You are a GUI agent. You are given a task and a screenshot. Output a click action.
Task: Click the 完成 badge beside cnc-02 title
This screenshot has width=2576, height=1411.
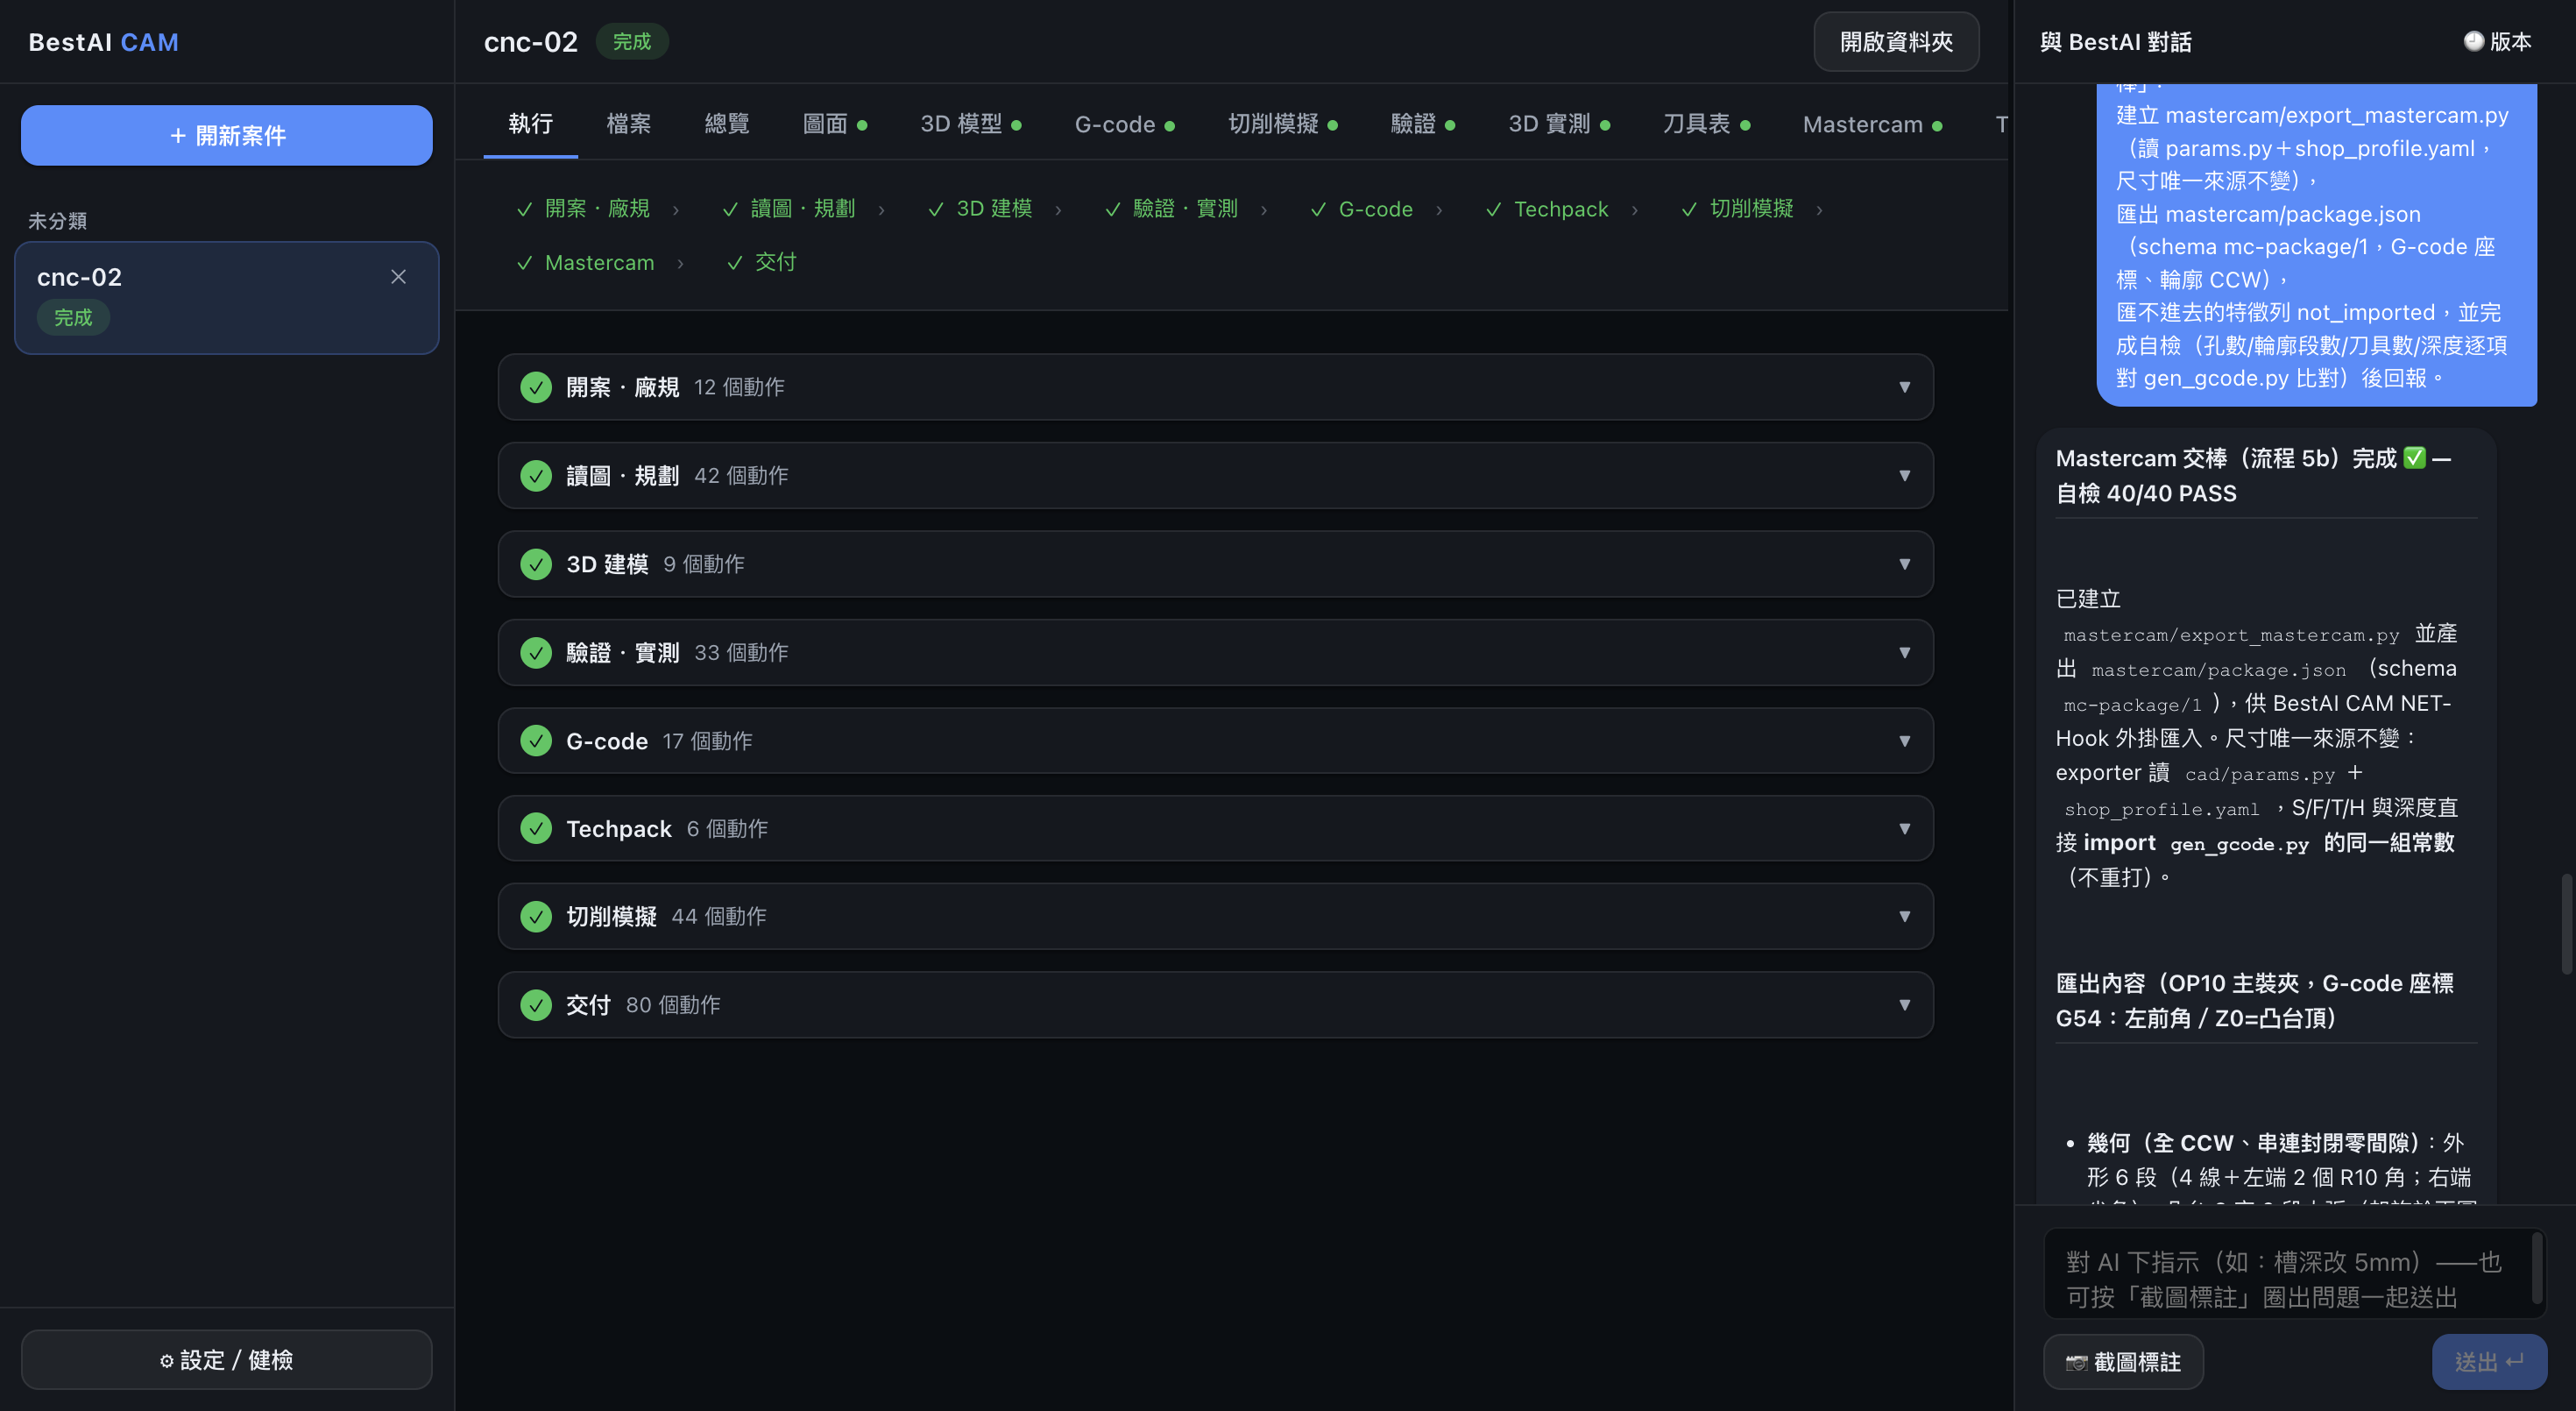click(632, 41)
